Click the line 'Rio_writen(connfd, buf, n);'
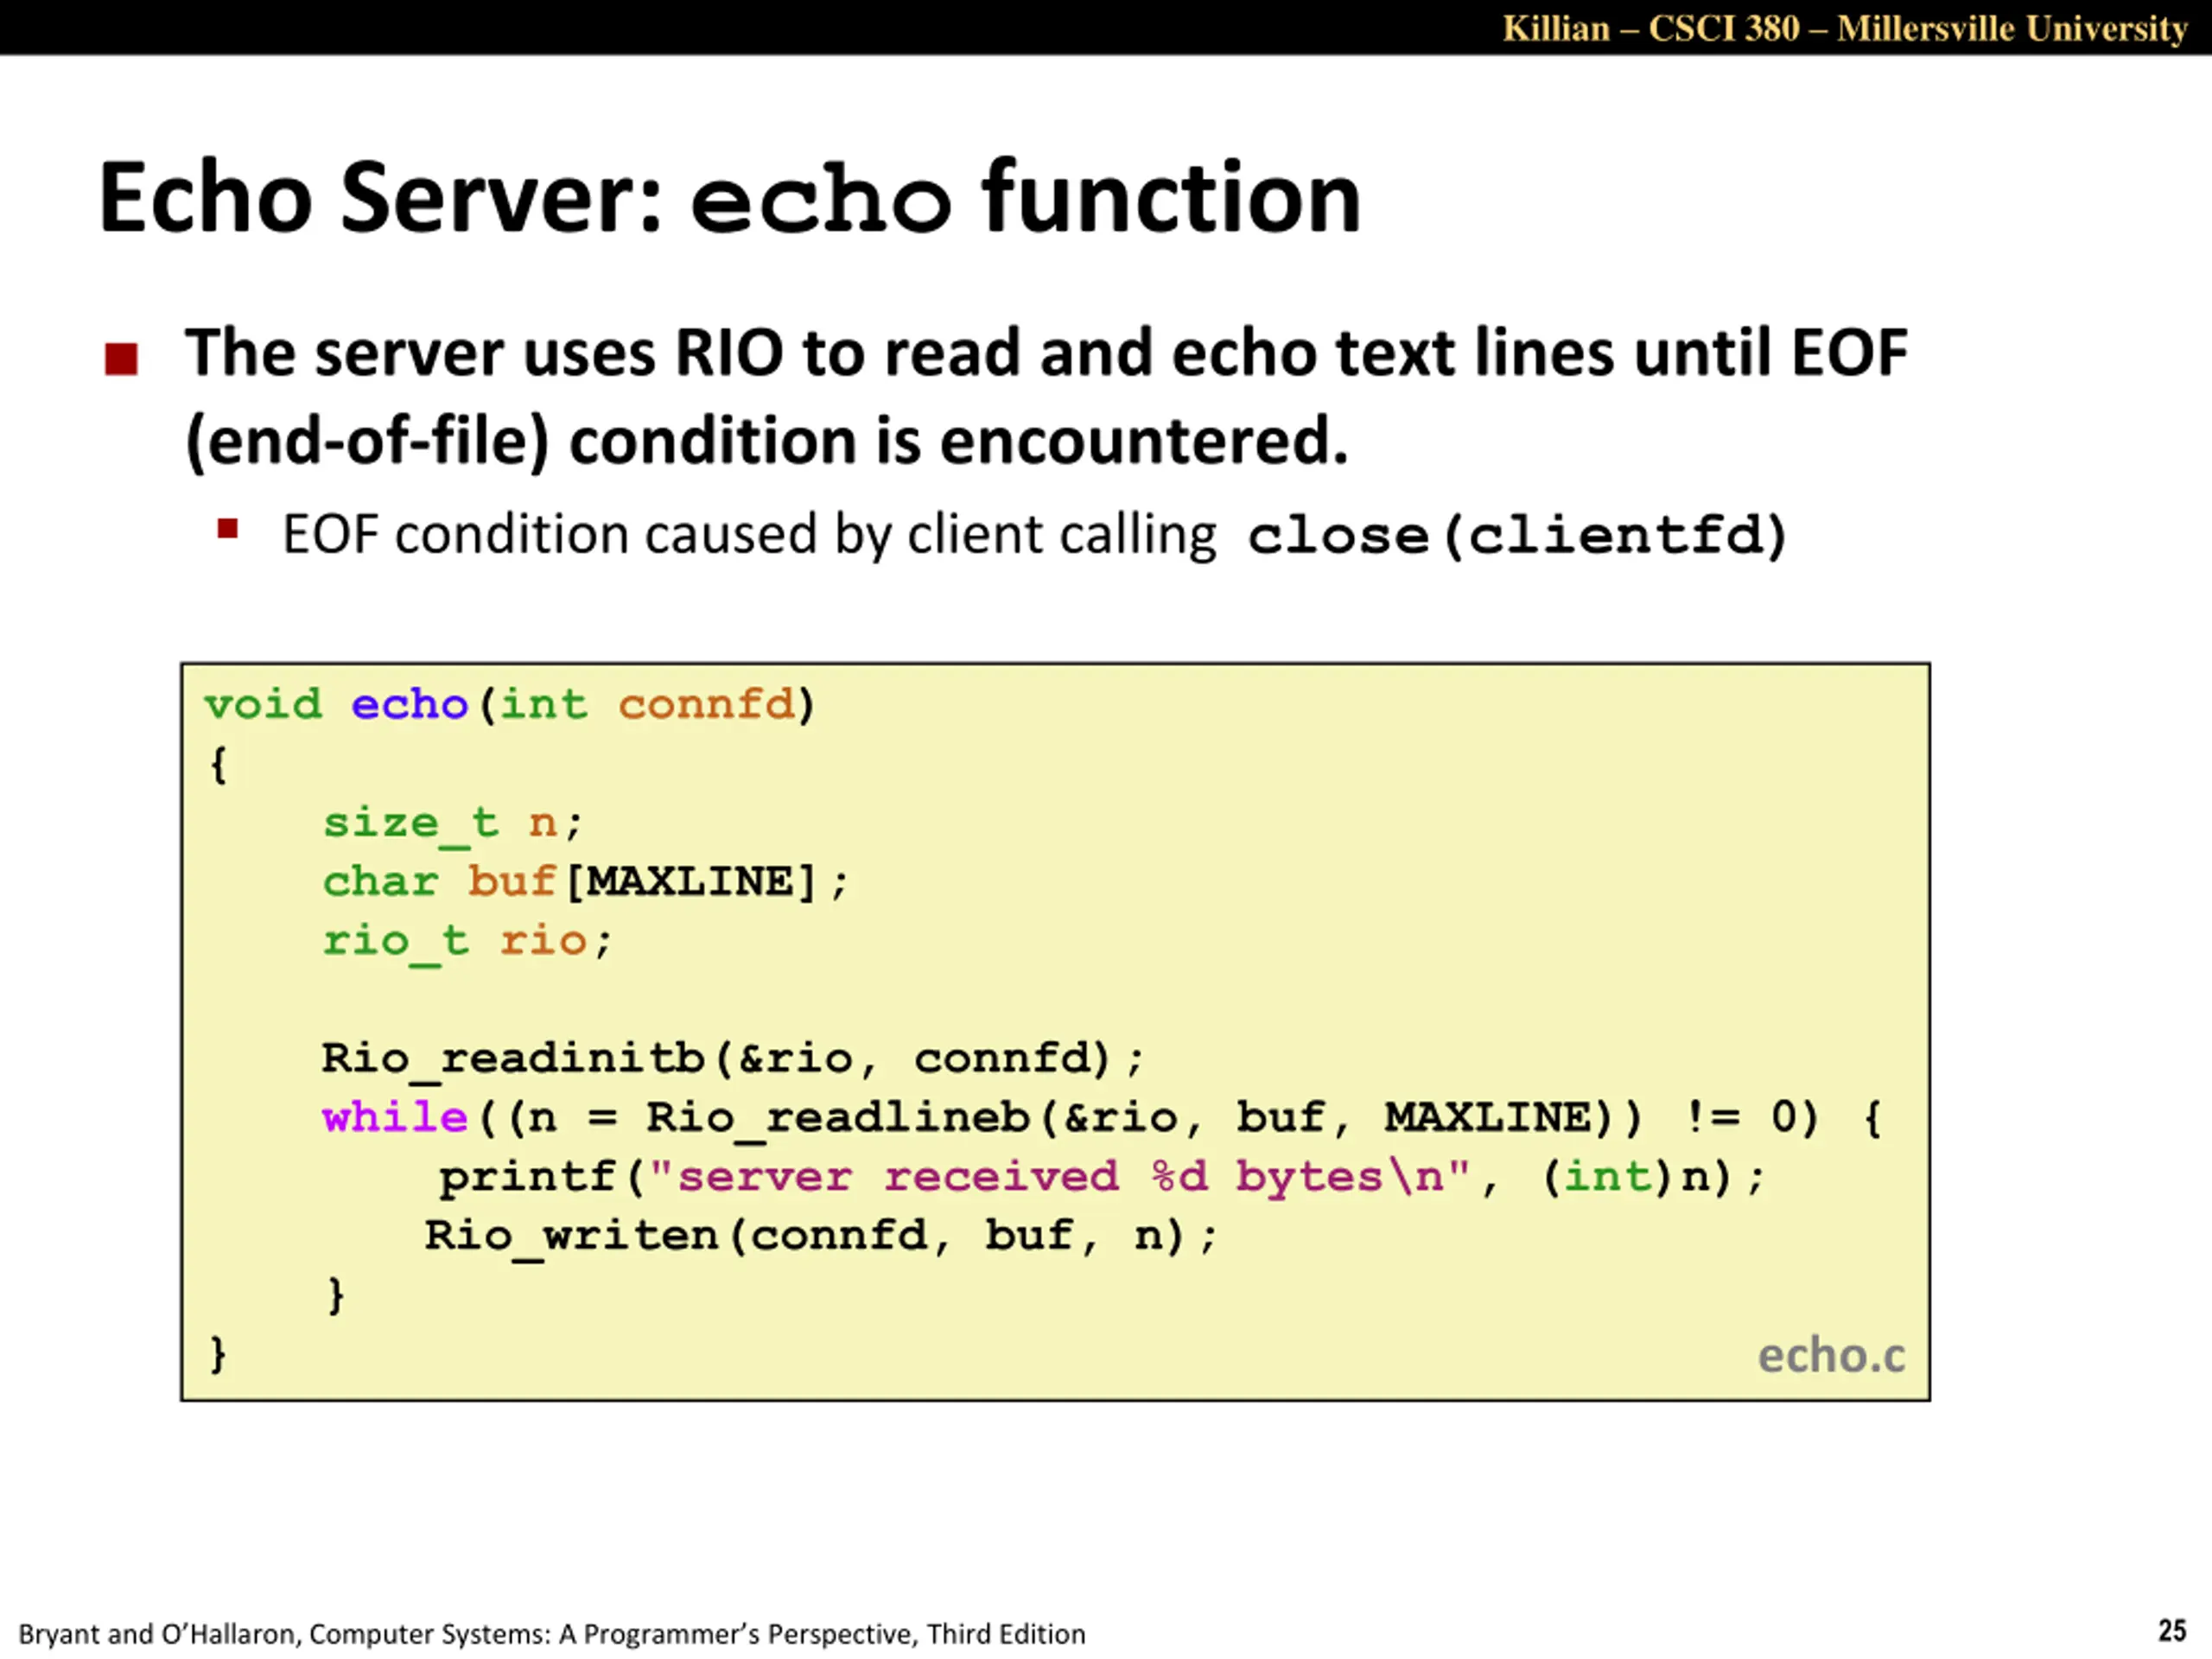The height and width of the screenshot is (1659, 2212). 820,1236
